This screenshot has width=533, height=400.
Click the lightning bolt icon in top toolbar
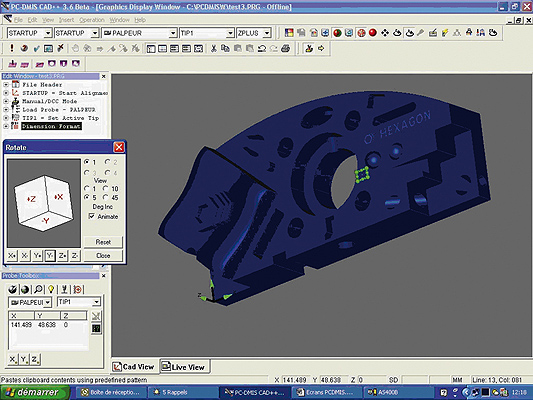(445, 33)
